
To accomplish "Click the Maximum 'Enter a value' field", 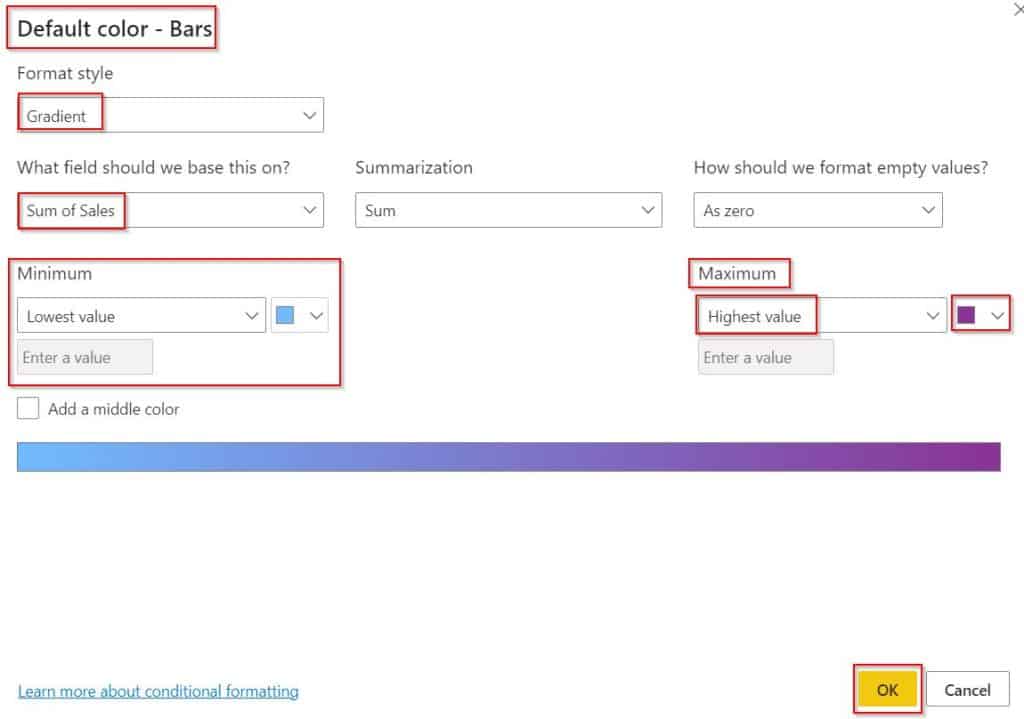I will [x=765, y=357].
